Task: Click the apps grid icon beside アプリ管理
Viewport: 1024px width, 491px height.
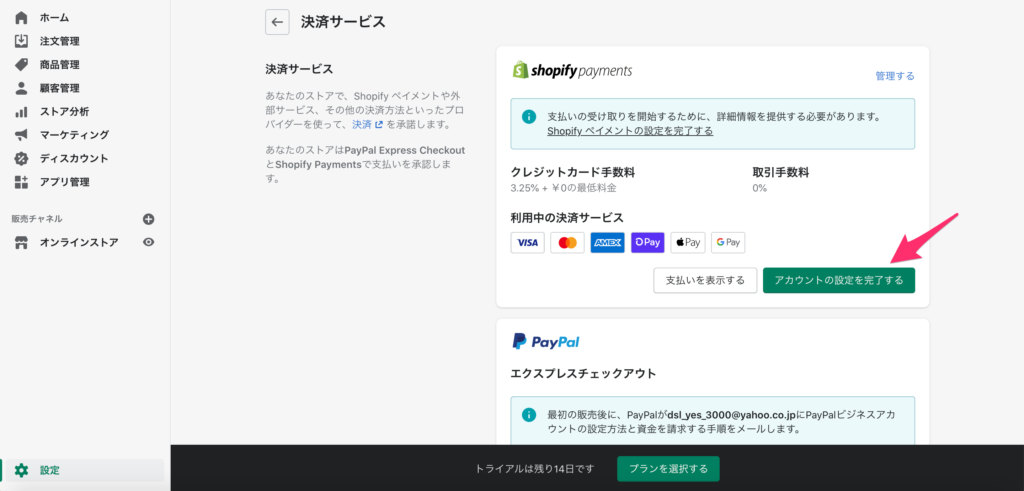Action: (x=22, y=182)
